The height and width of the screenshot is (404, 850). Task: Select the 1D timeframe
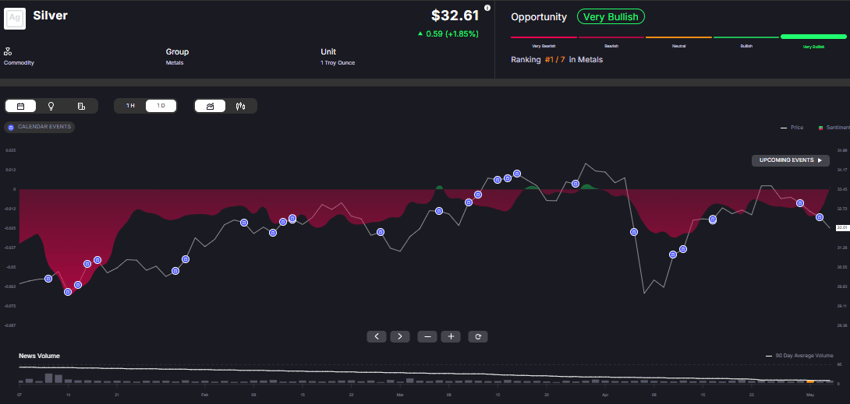(x=161, y=106)
